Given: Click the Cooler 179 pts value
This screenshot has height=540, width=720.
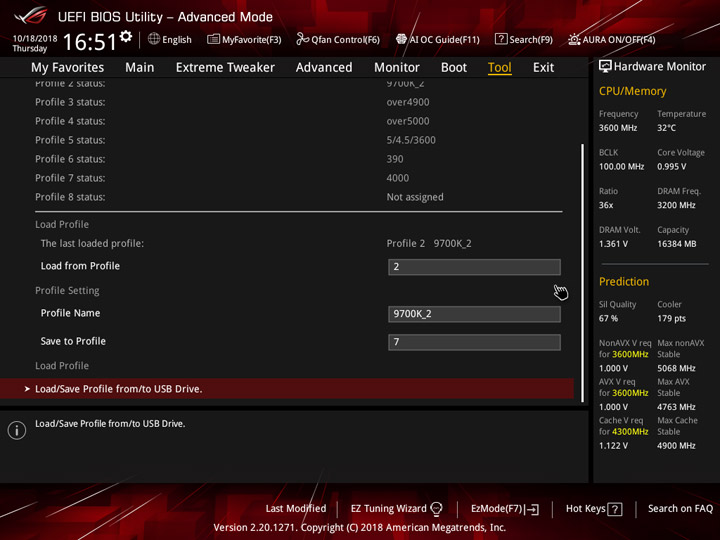Looking at the screenshot, I should click(x=671, y=319).
